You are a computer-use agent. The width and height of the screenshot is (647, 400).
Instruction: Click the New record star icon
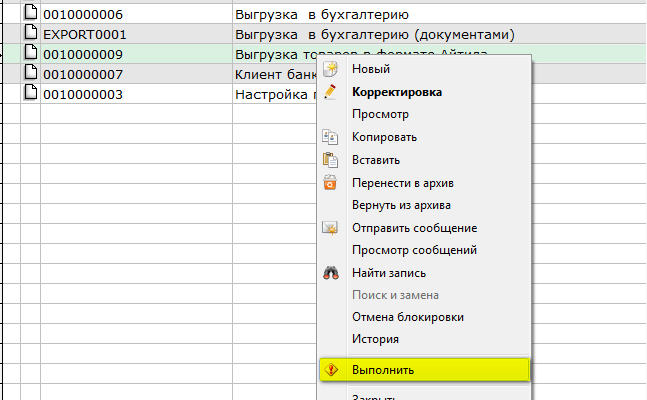coord(331,69)
